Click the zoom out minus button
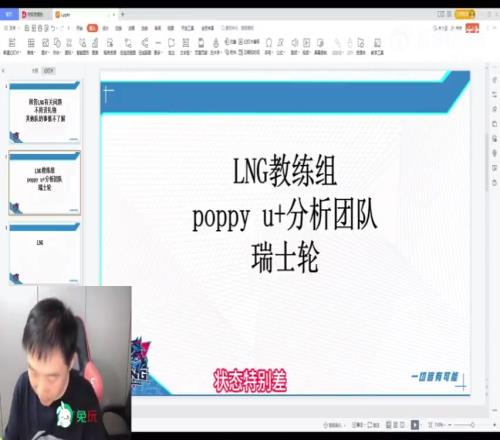This screenshot has height=440, width=500. point(450,425)
